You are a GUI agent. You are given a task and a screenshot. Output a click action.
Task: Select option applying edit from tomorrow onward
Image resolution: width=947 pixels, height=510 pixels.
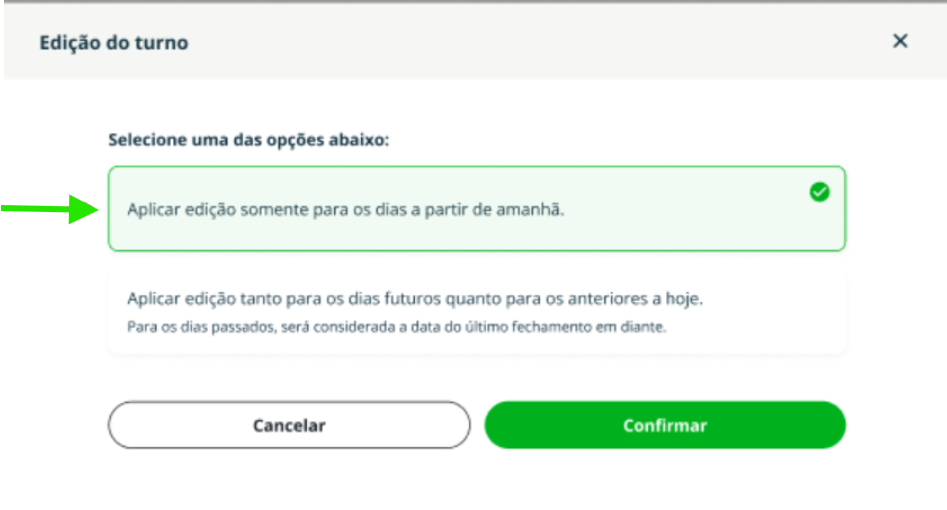477,208
